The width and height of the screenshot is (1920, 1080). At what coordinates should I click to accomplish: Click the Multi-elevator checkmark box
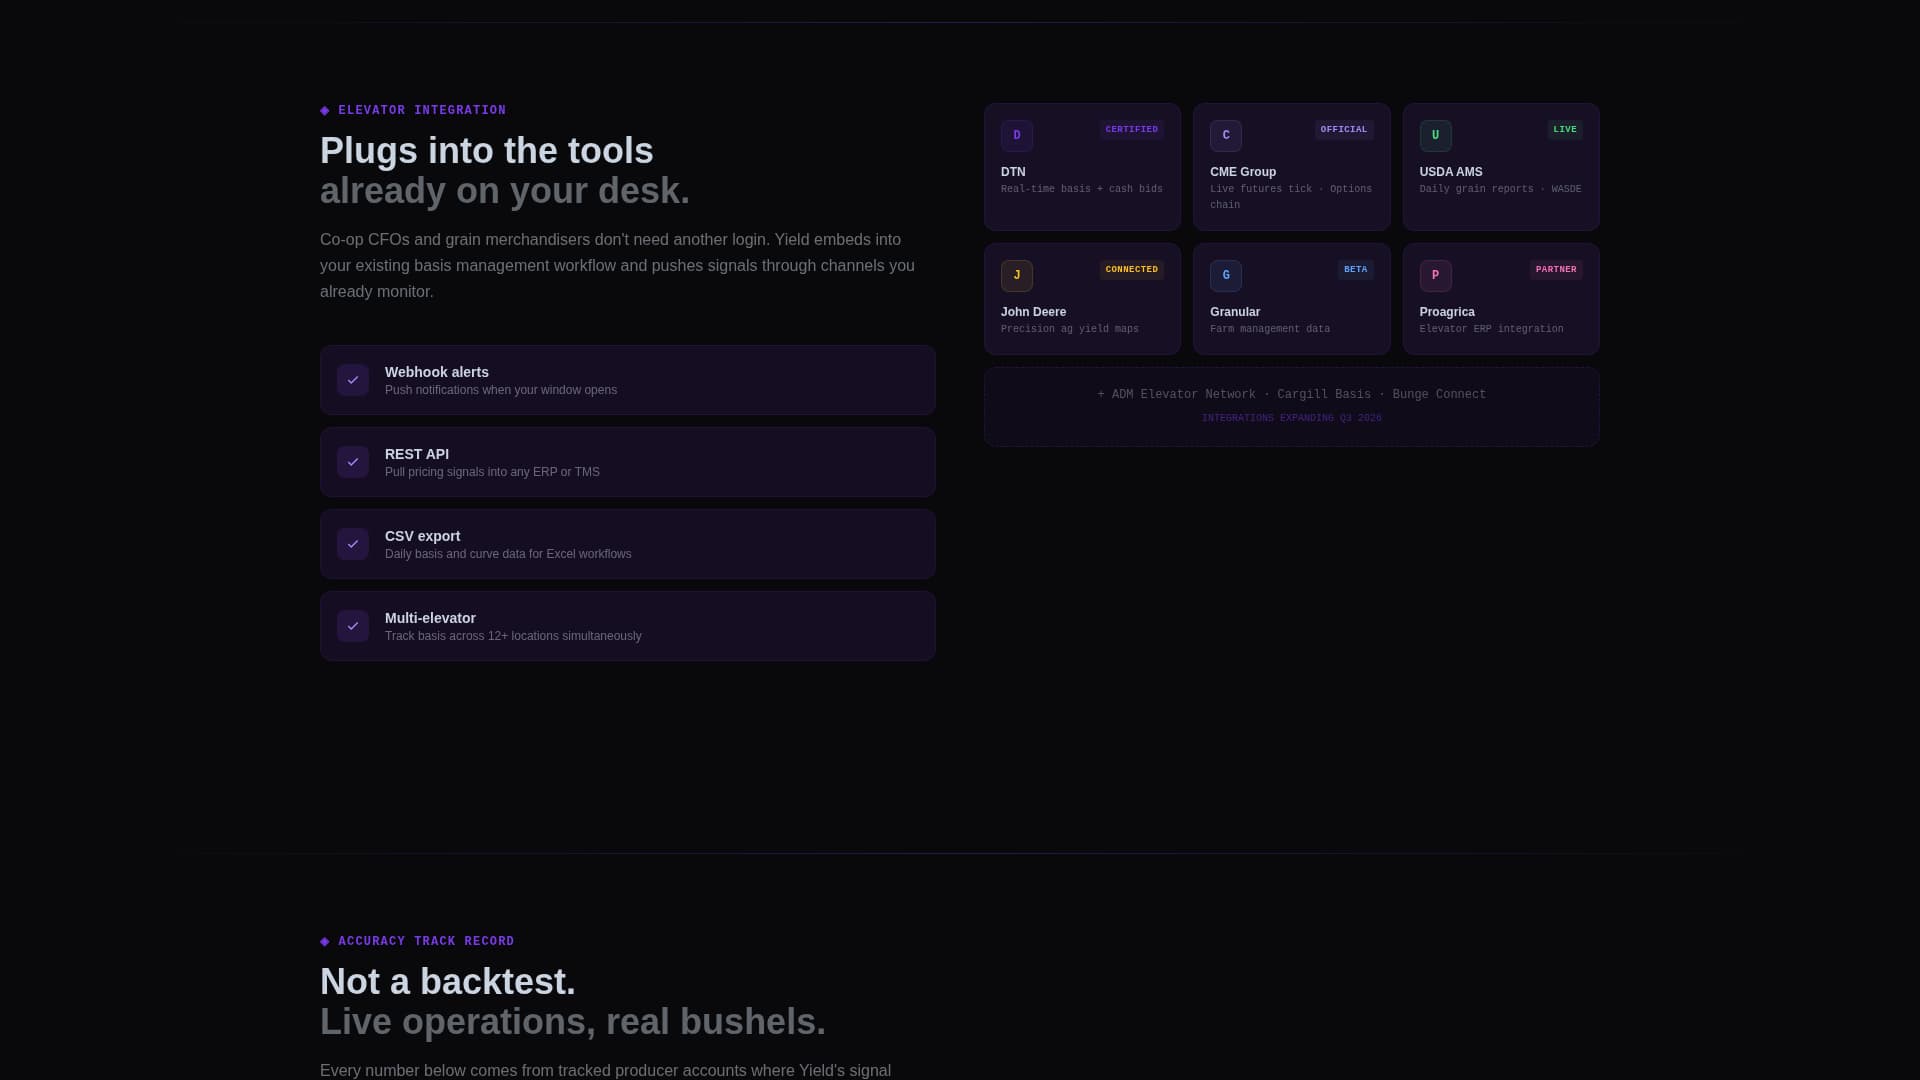pos(353,626)
